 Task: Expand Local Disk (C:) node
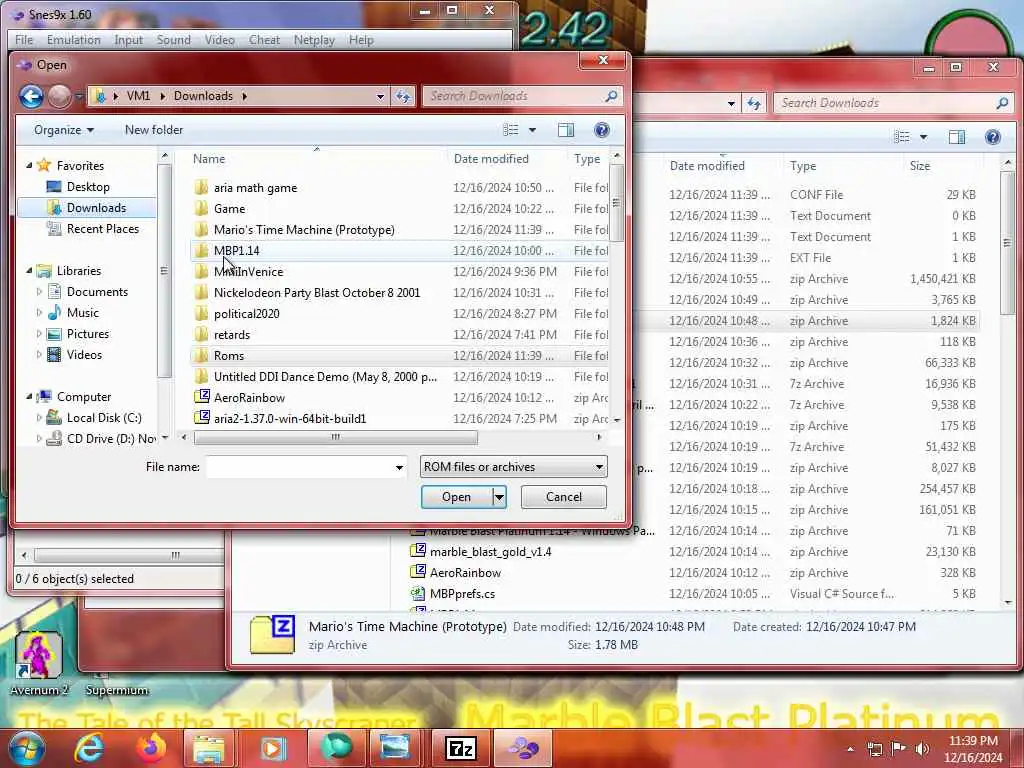pyautogui.click(x=39, y=418)
